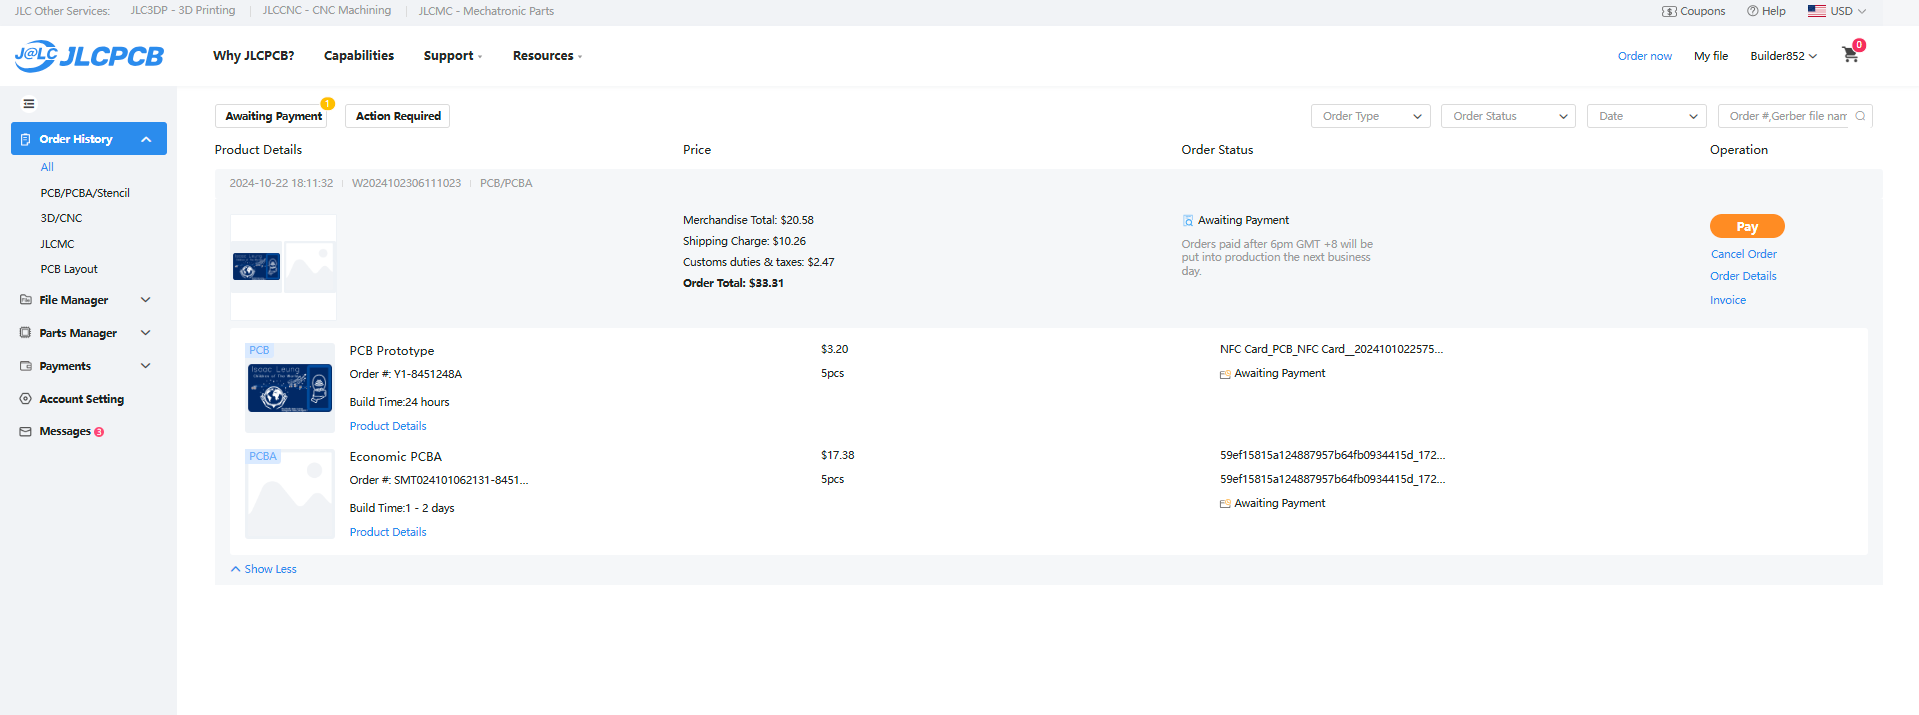Viewport: 1919px width, 715px height.
Task: Expand the File Manager chevron
Action: click(146, 300)
